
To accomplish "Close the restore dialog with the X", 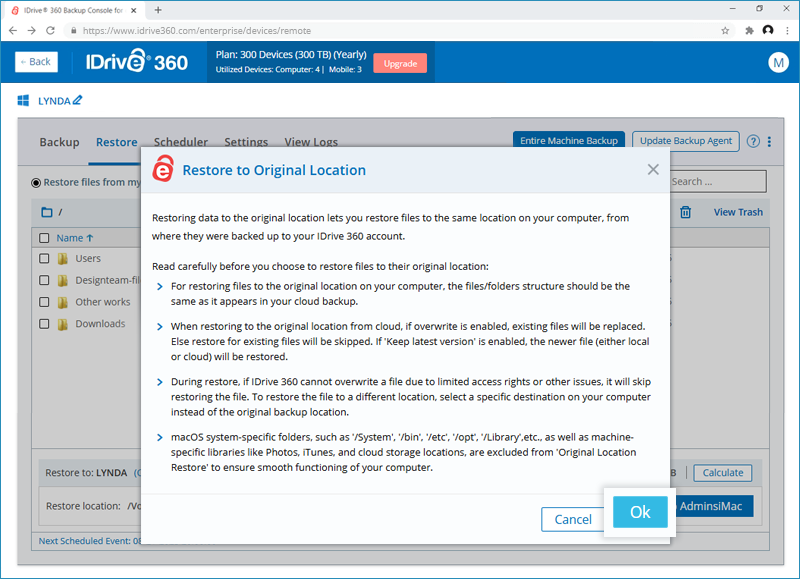I will [653, 169].
